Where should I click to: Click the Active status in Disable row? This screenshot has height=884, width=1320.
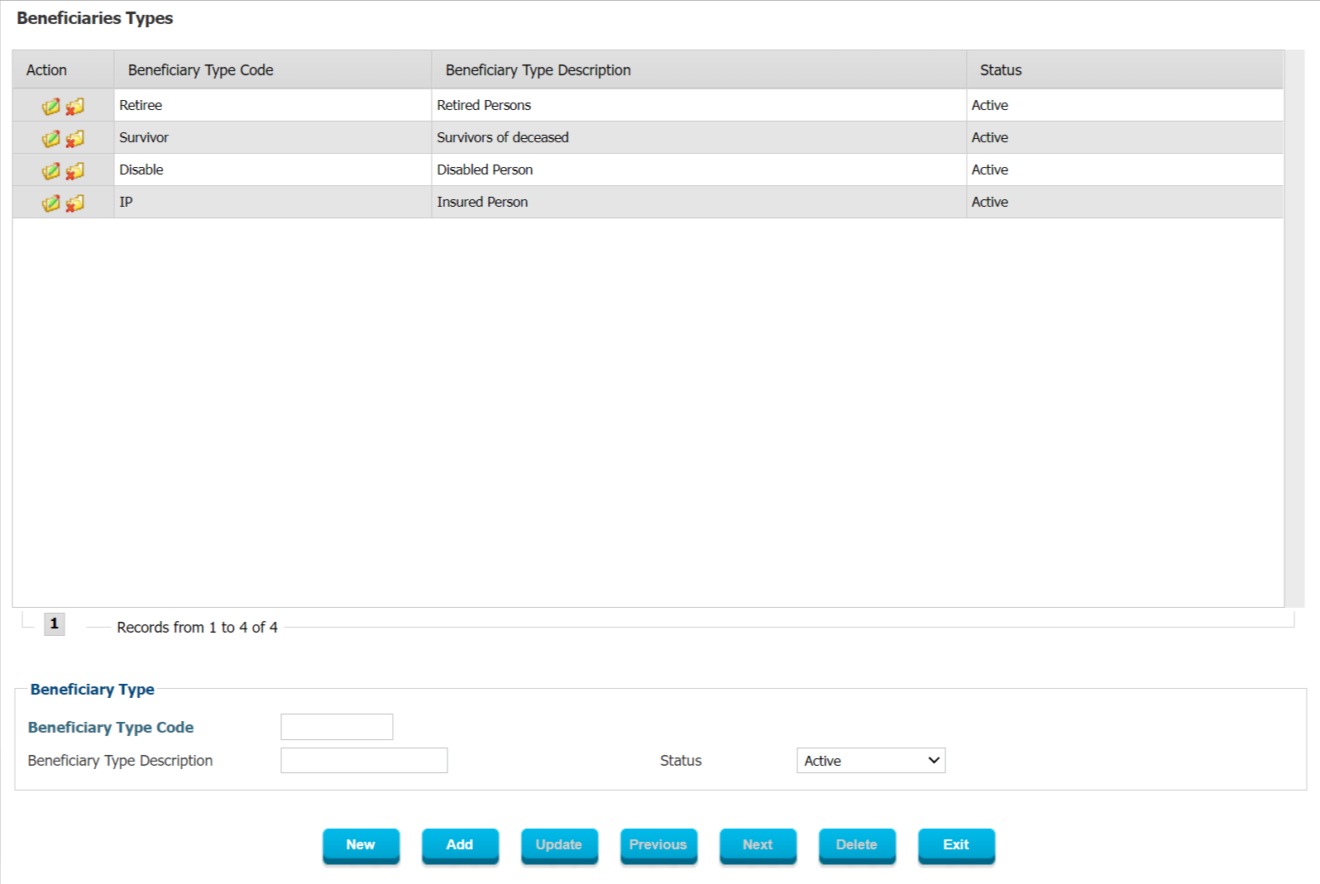tap(1125, 169)
